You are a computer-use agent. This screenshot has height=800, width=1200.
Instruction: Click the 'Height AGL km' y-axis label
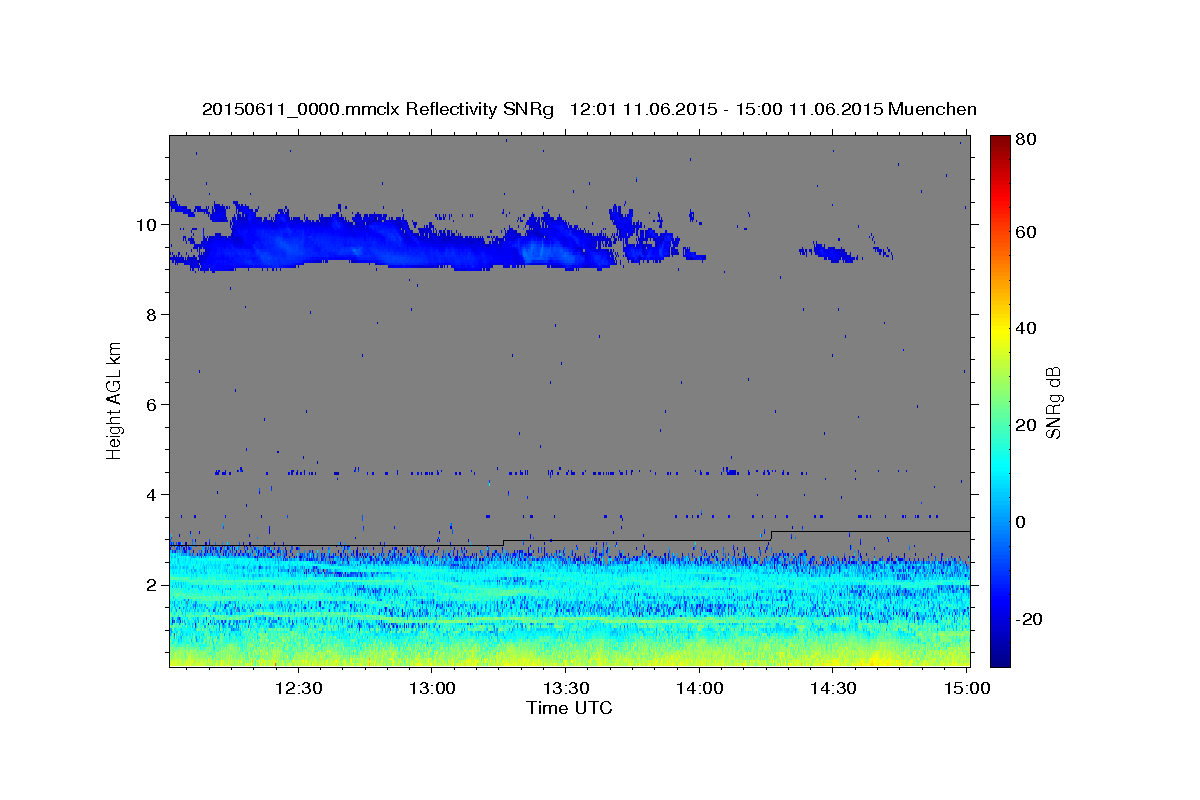pos(114,400)
